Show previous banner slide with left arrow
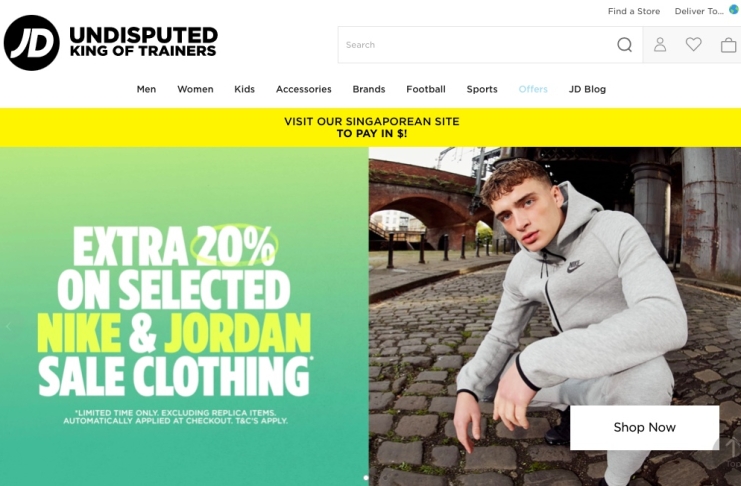 coord(8,326)
